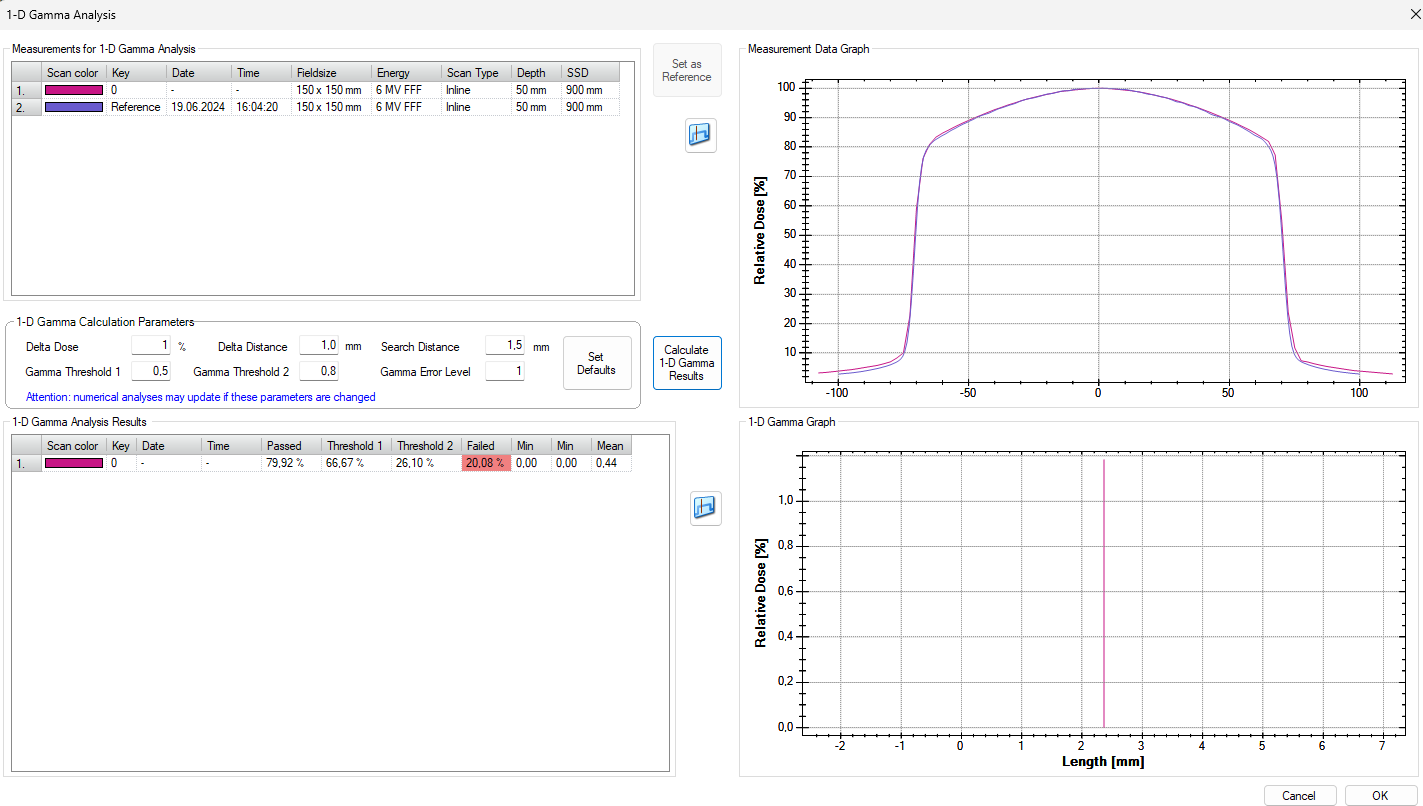This screenshot has width=1423, height=806.
Task: Select the red 20,08 % failed result cell
Action: click(485, 463)
